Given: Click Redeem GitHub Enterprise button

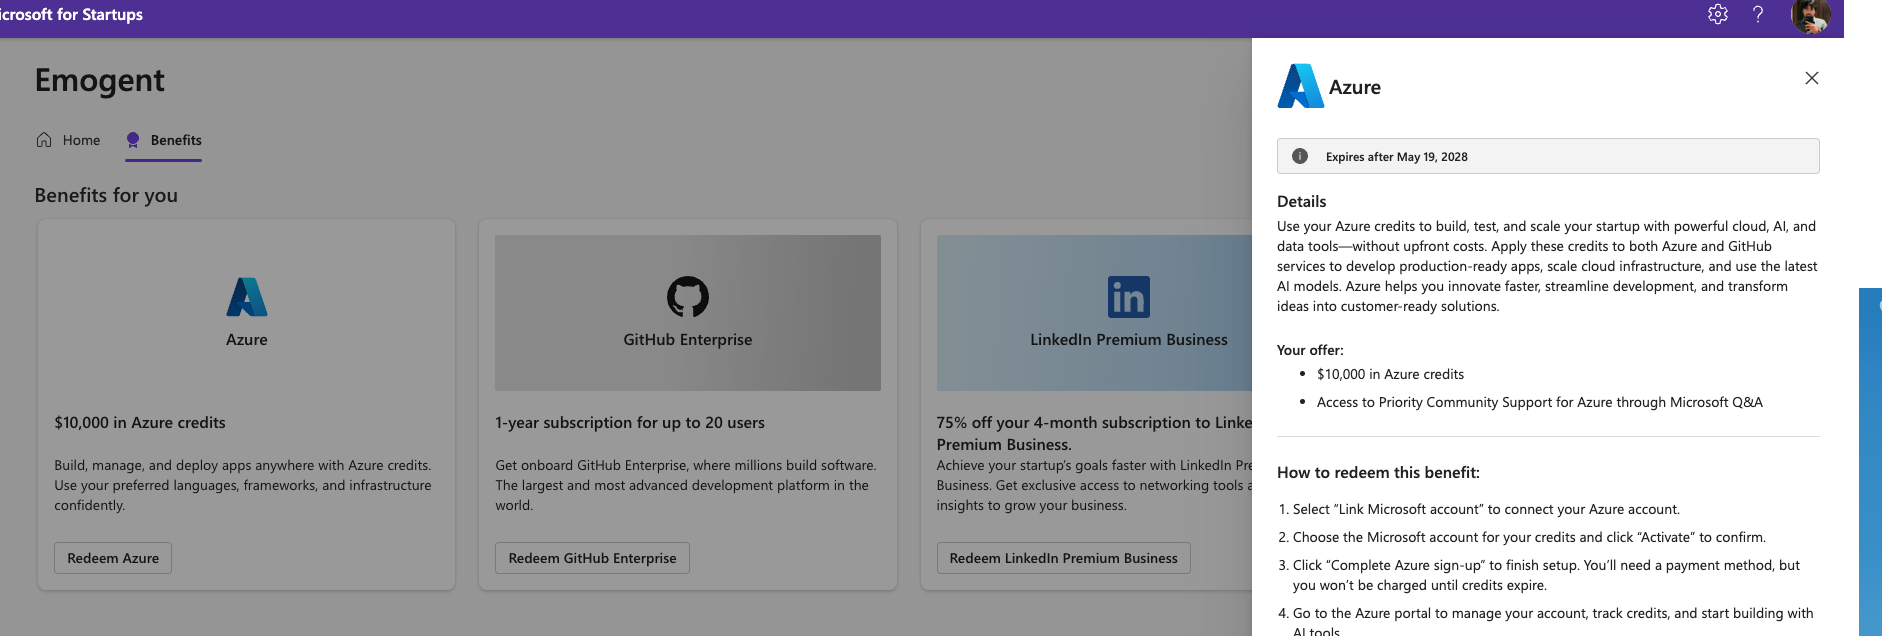Looking at the screenshot, I should (592, 558).
